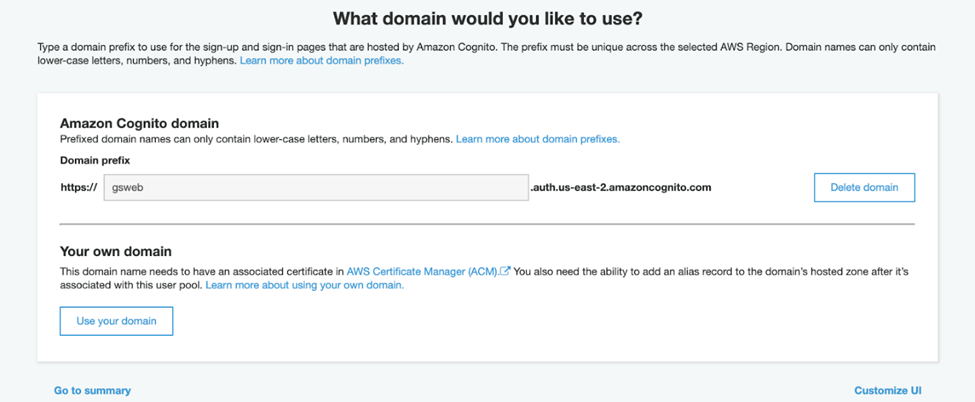
Task: Click the horizontal divider between domain sections
Action: pos(488,223)
